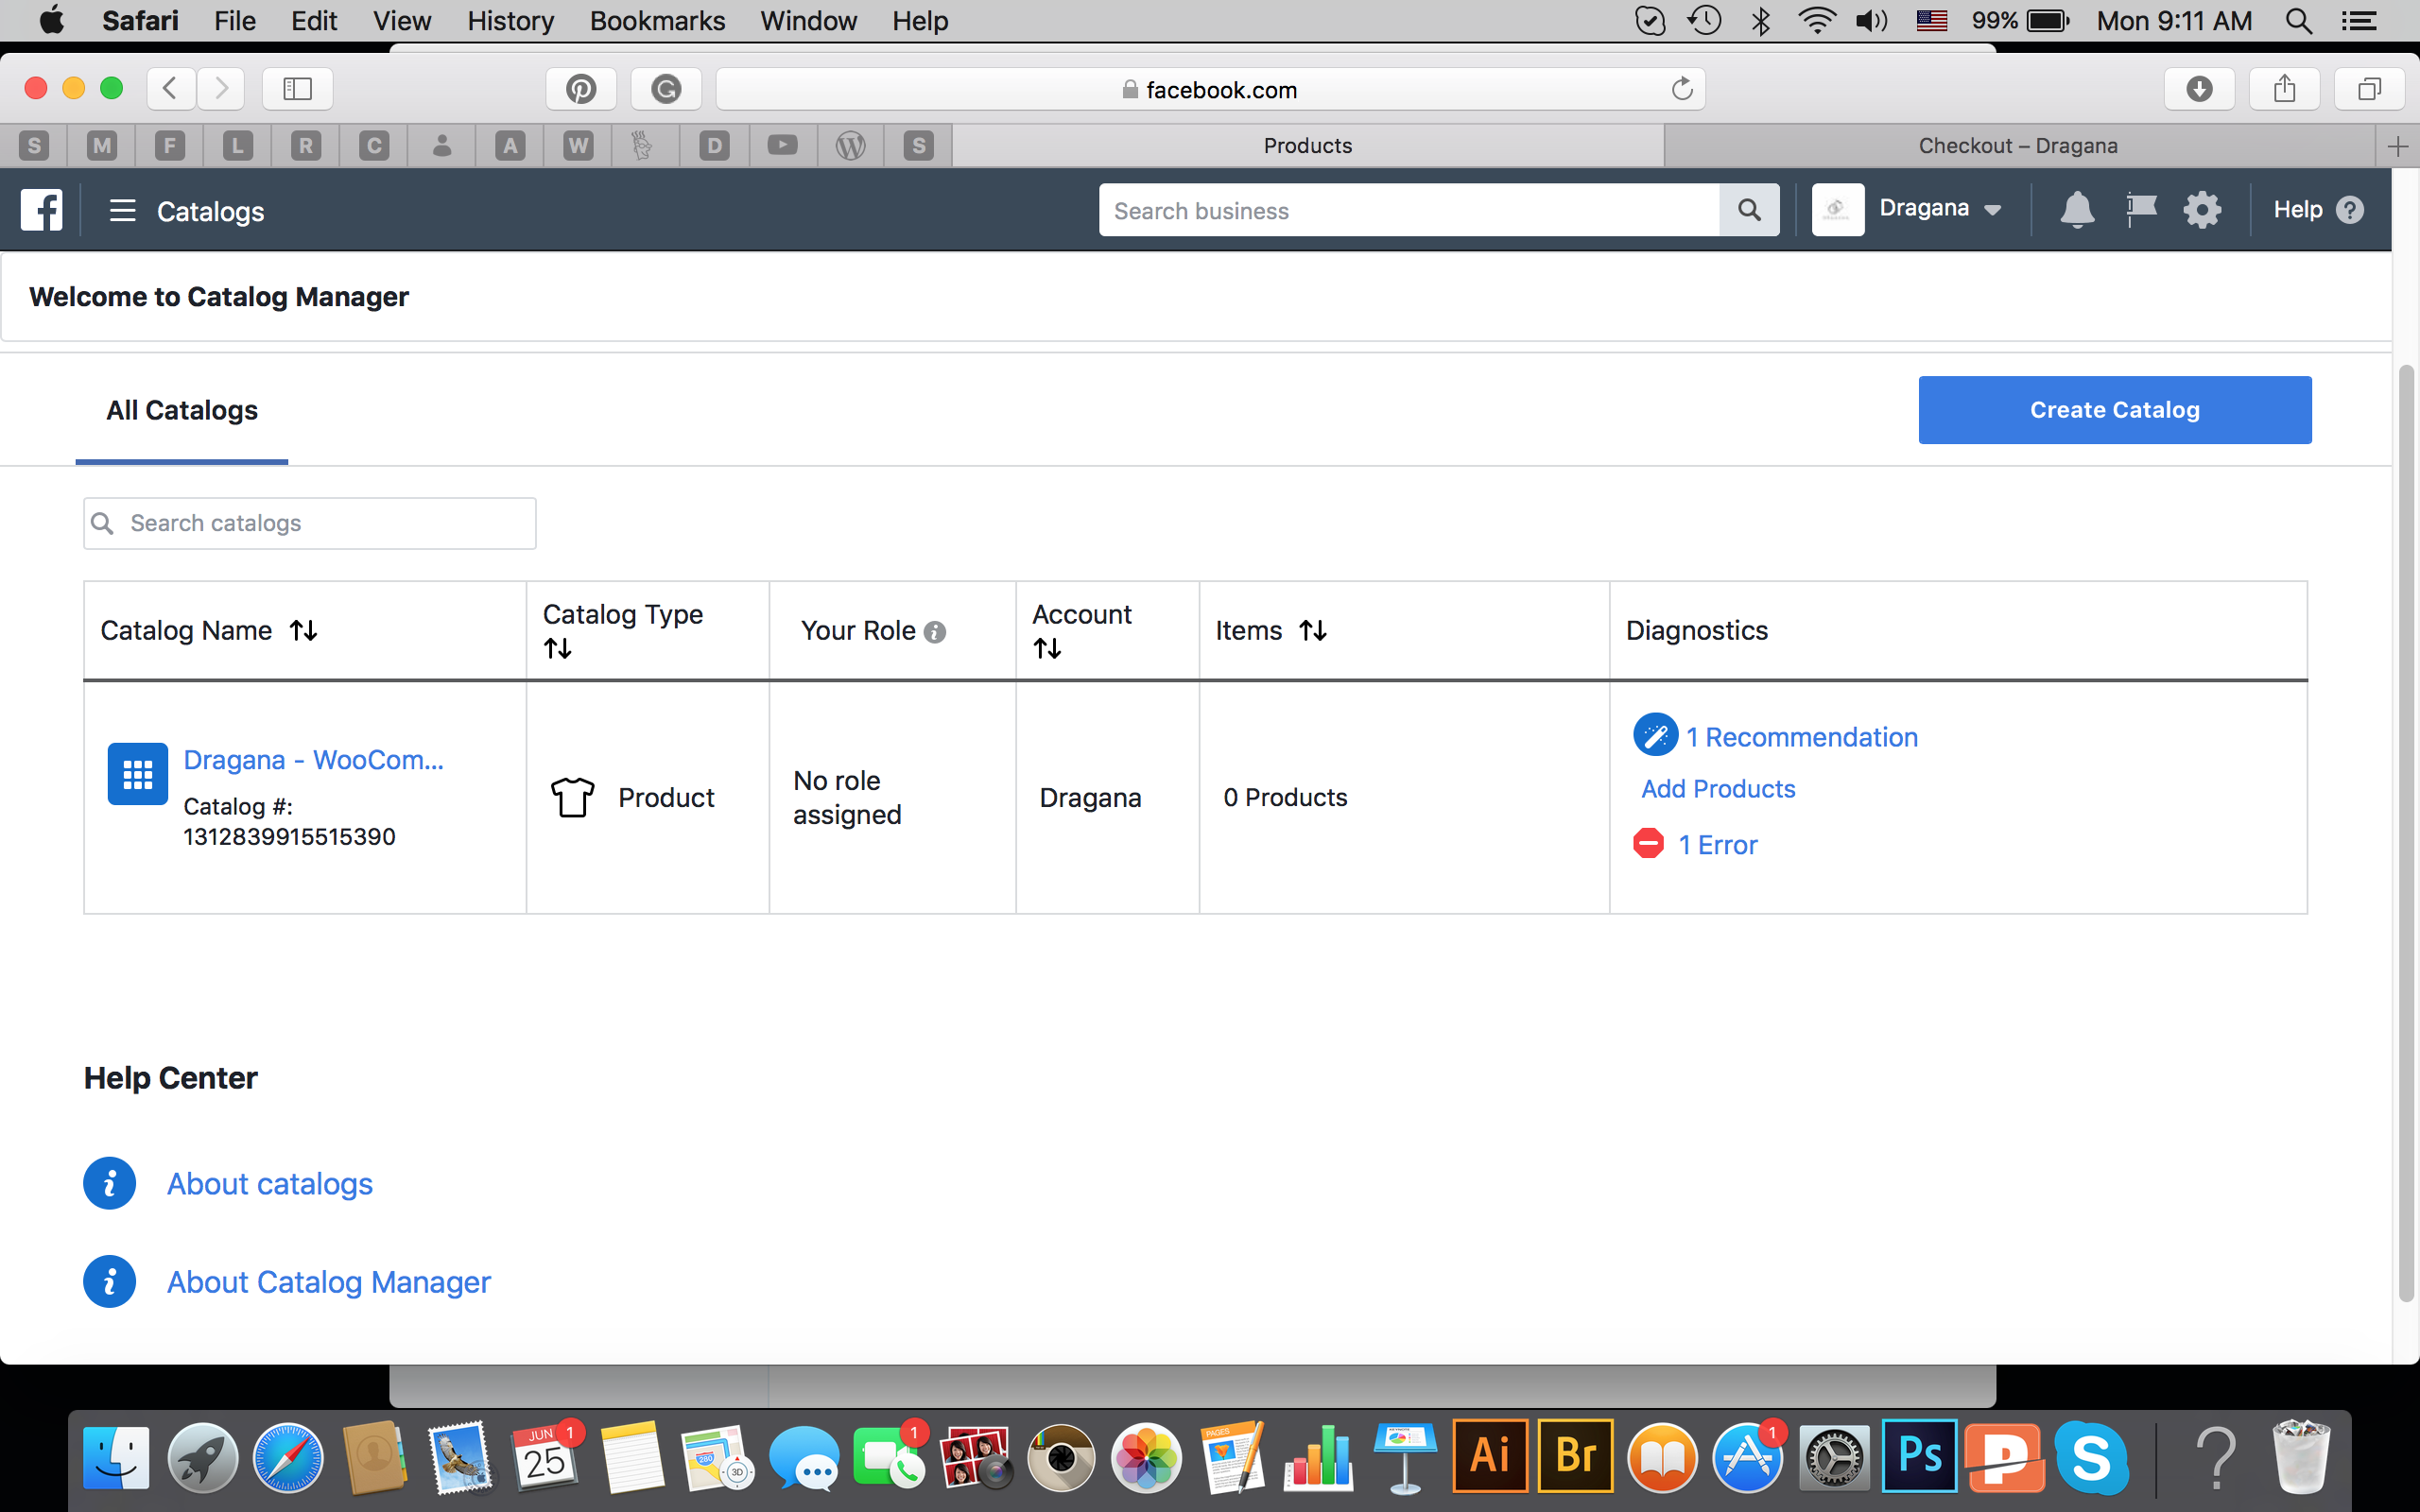Screen dimensions: 2420x1512
Task: Click the About Catalog Manager info icon
Action: [x=110, y=1281]
